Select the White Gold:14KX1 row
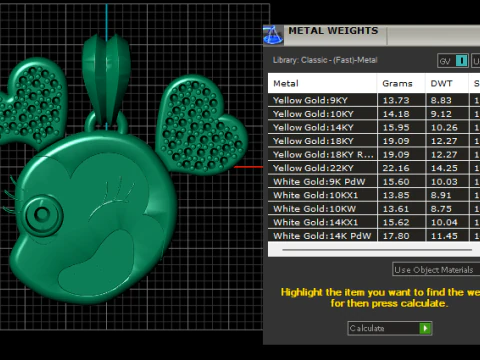The width and height of the screenshot is (480, 360). point(374,222)
